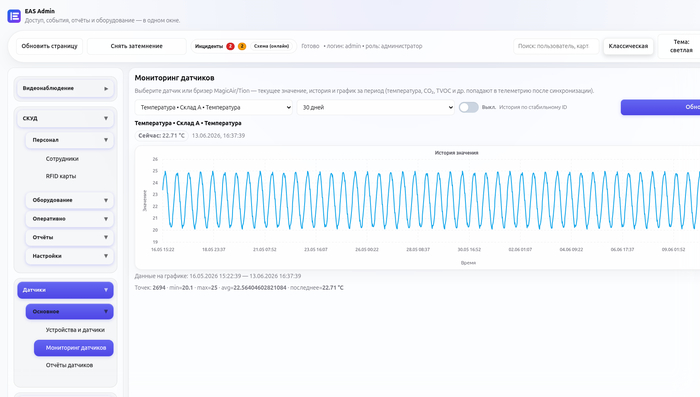Image resolution: width=700 pixels, height=397 pixels.
Task: Open the Схема (онлайн) view
Action: [271, 46]
